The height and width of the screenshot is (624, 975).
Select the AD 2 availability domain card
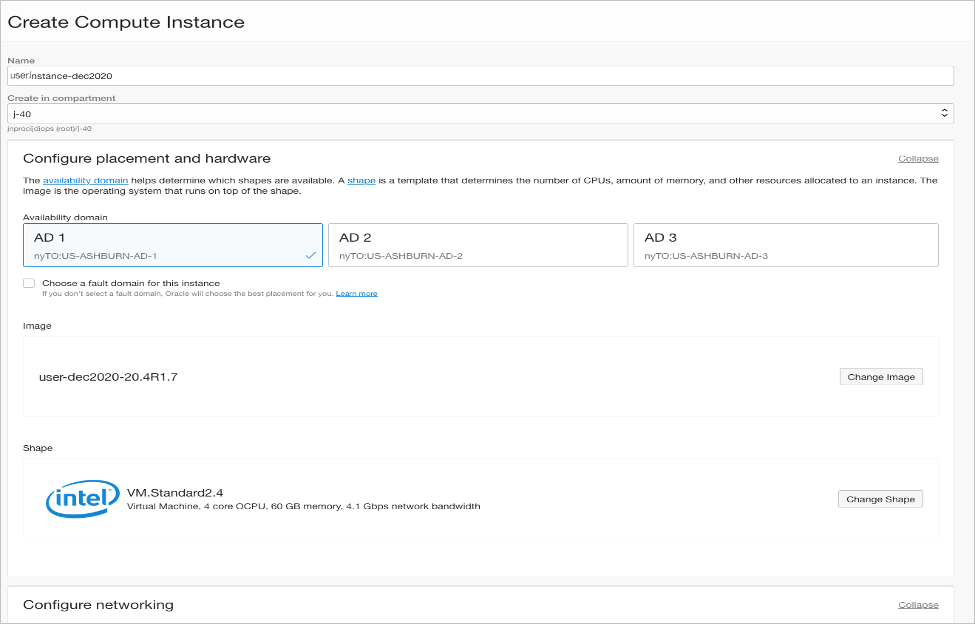[x=477, y=245]
